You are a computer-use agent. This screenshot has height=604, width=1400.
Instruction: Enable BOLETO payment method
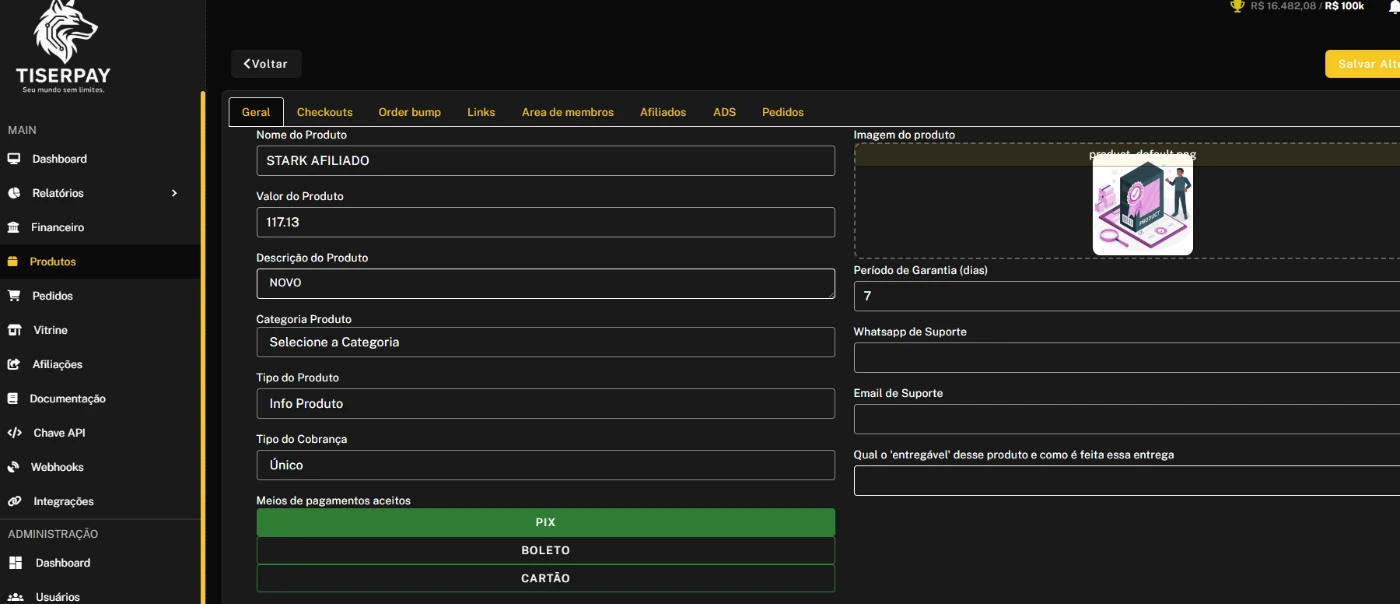(x=545, y=550)
